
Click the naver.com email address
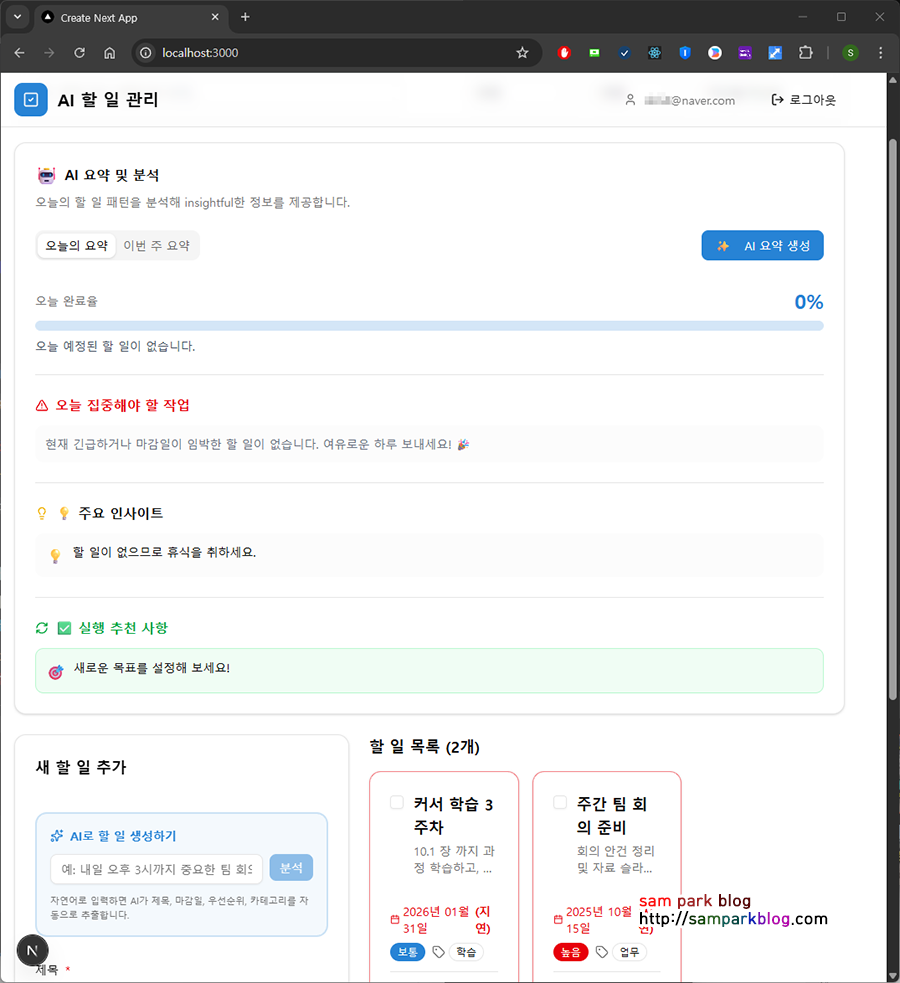click(689, 100)
